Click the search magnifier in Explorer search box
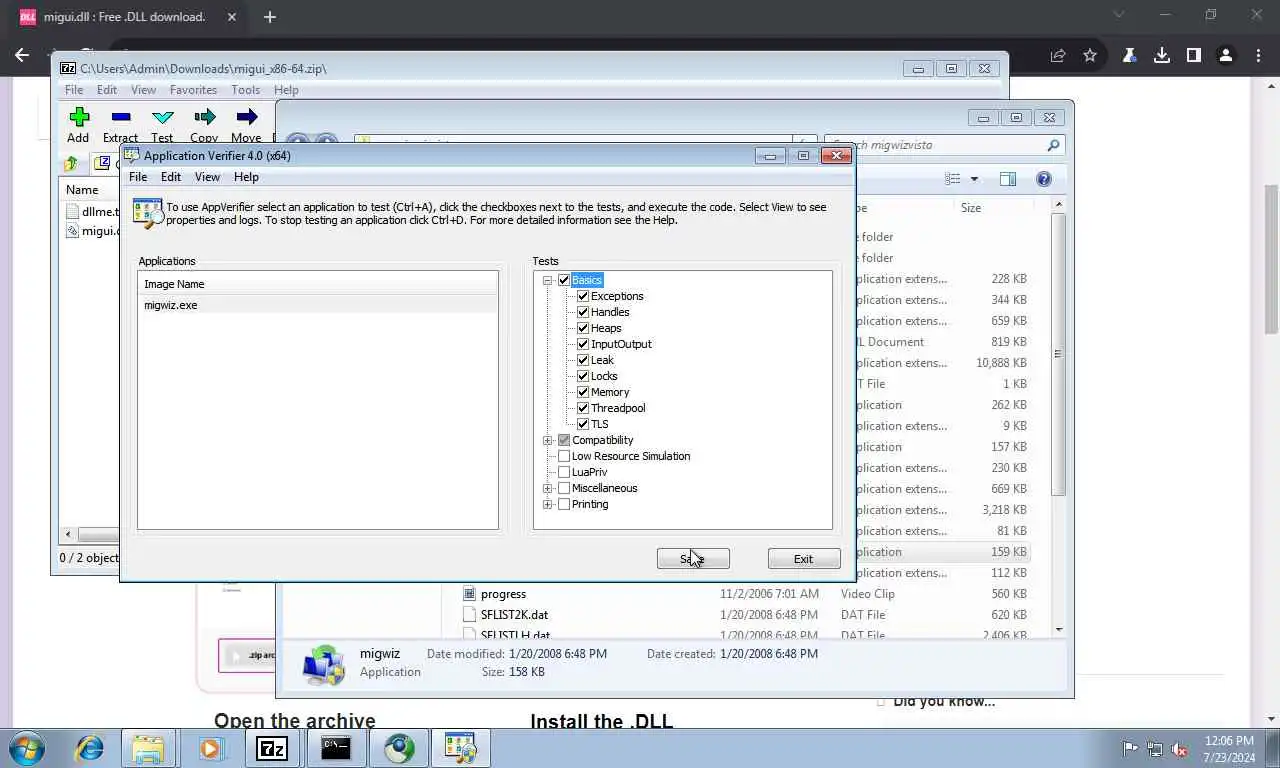 click(1053, 145)
